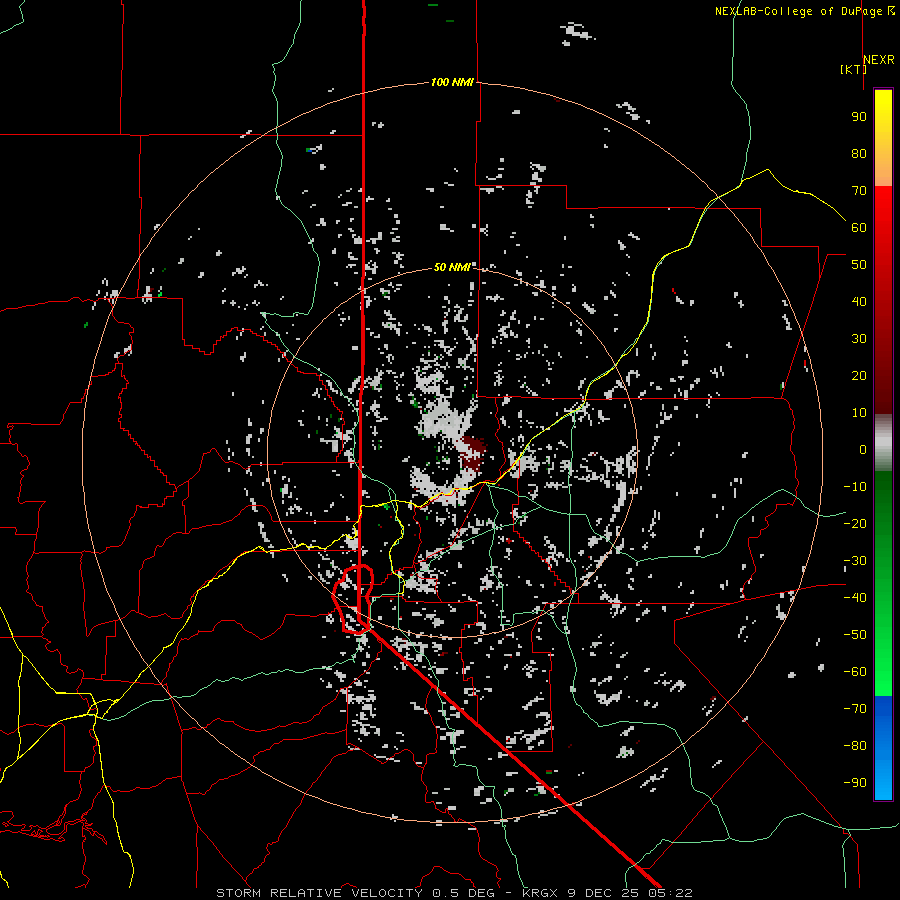900x900 pixels.
Task: Click the 50 NMI range ring label
Action: click(452, 267)
